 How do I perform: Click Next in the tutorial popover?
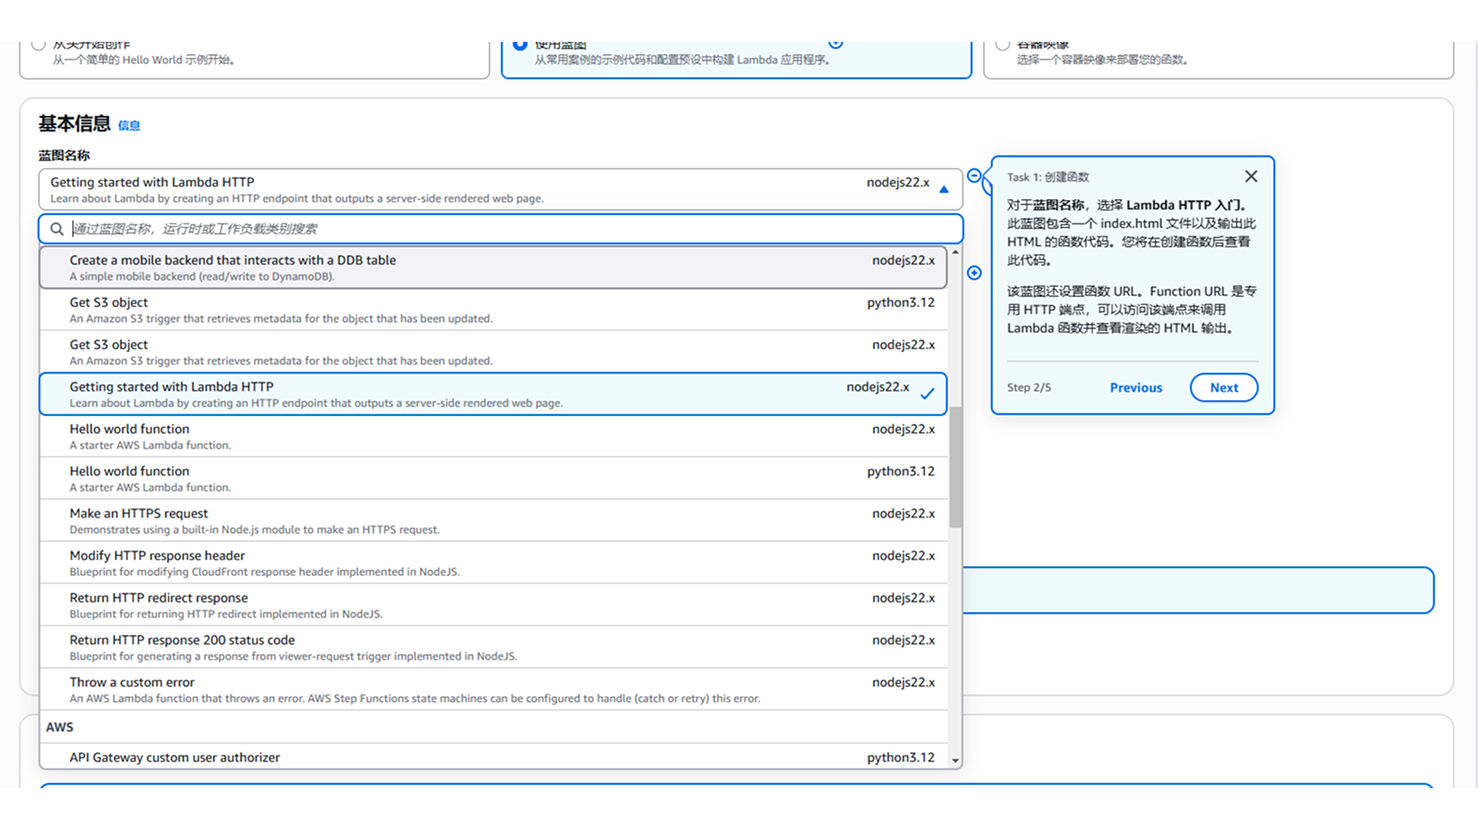1223,388
